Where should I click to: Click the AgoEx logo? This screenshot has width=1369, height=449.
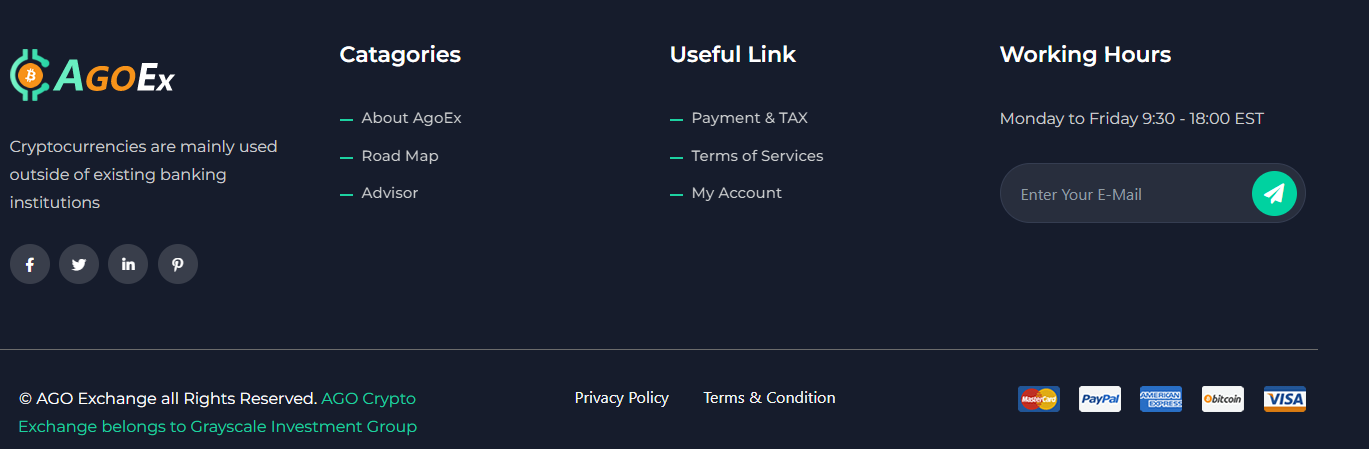point(92,76)
